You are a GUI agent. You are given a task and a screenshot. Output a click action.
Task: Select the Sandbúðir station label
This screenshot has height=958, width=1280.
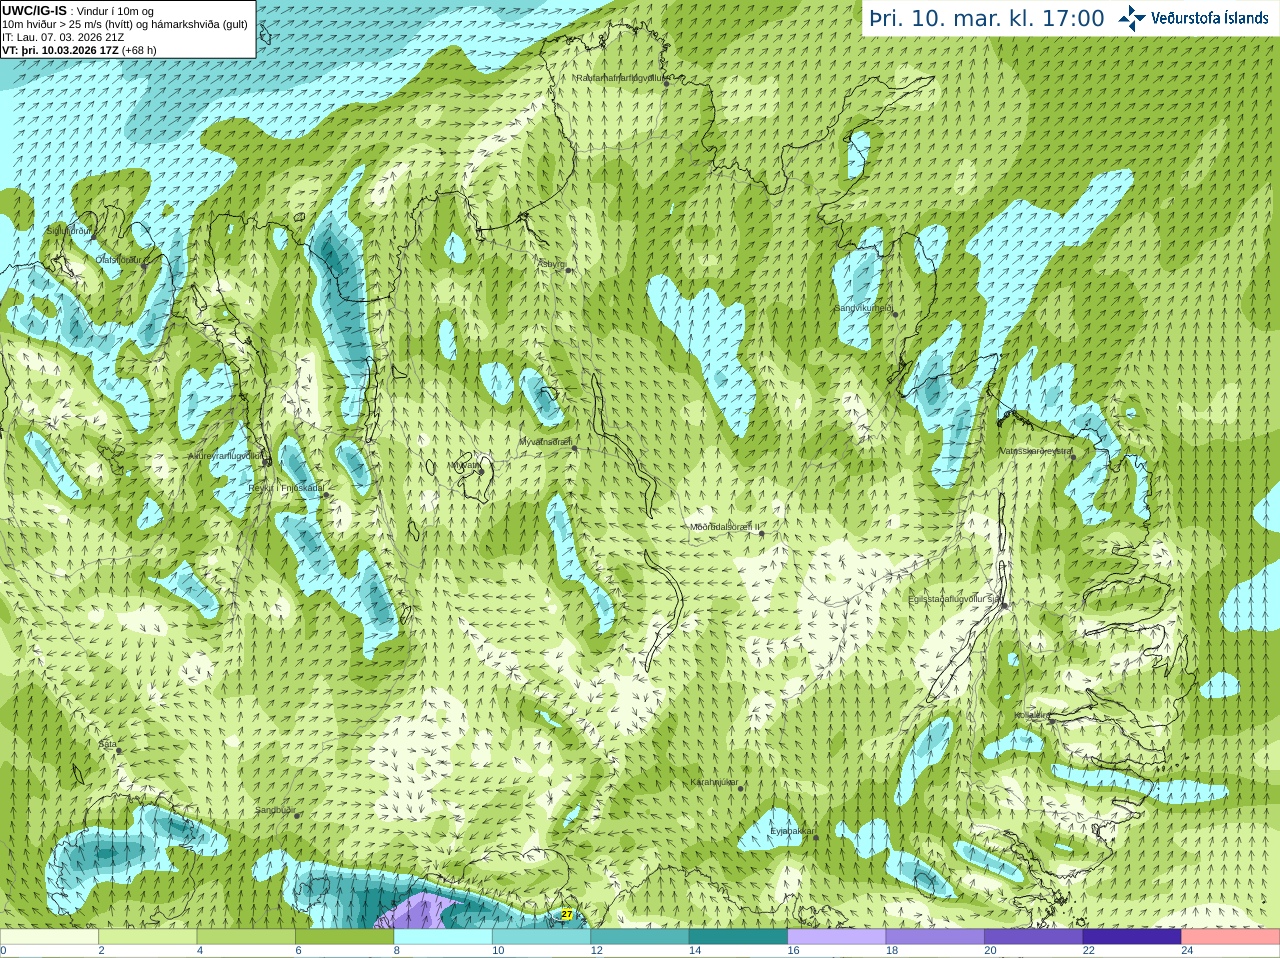(275, 810)
